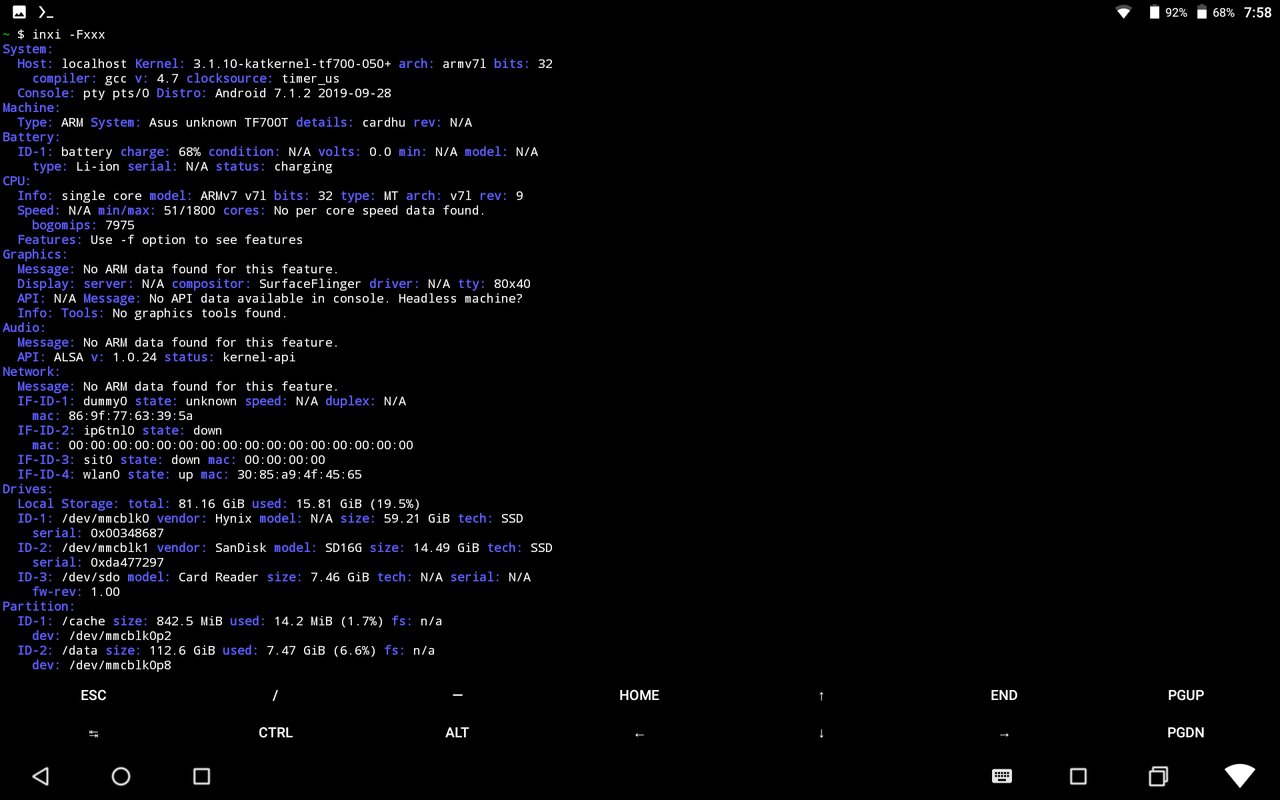The image size is (1280, 800).
Task: Toggle the ALT modifier key
Action: coord(457,733)
